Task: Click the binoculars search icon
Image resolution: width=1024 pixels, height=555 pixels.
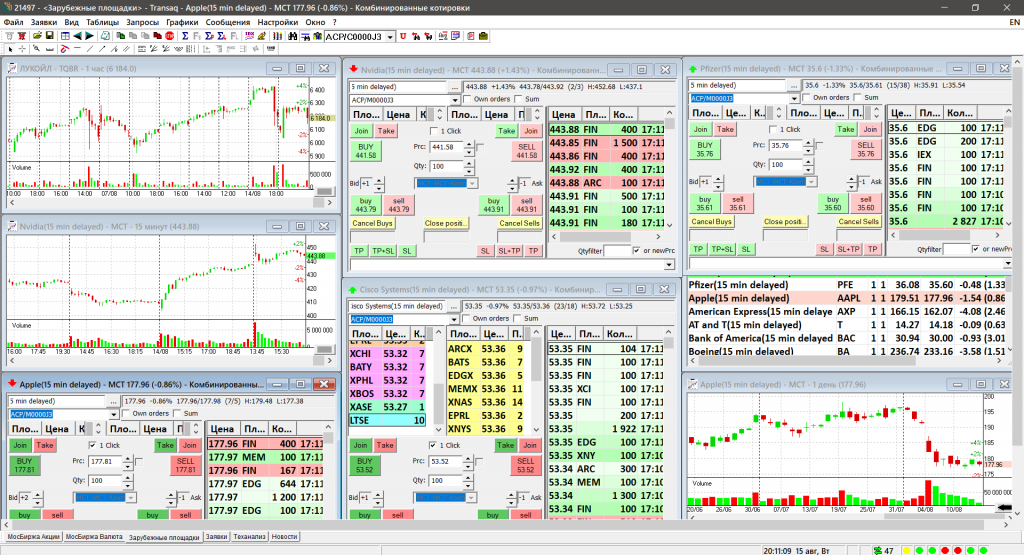Action: 293,36
